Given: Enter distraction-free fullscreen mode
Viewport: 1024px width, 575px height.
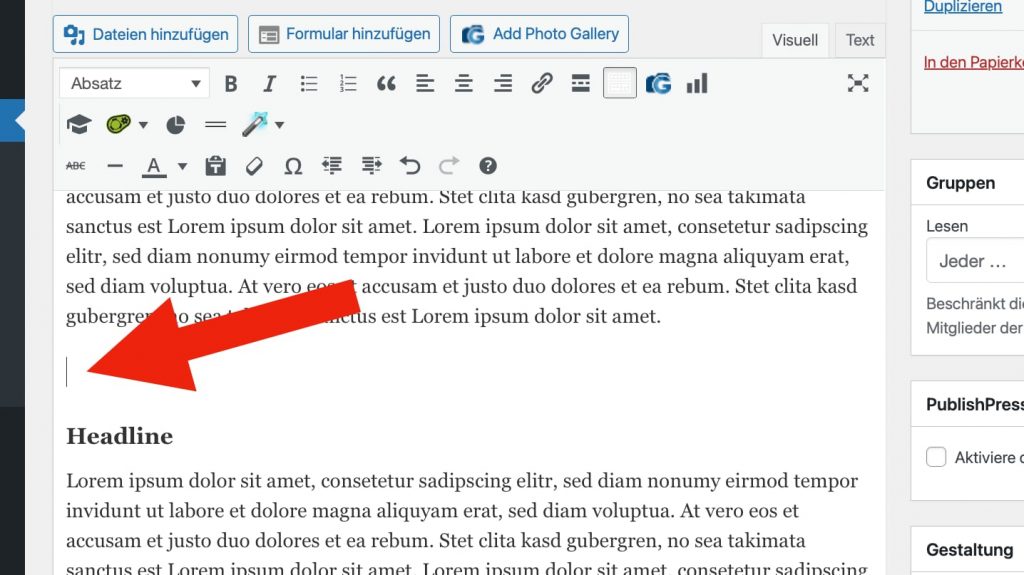Looking at the screenshot, I should click(x=858, y=84).
